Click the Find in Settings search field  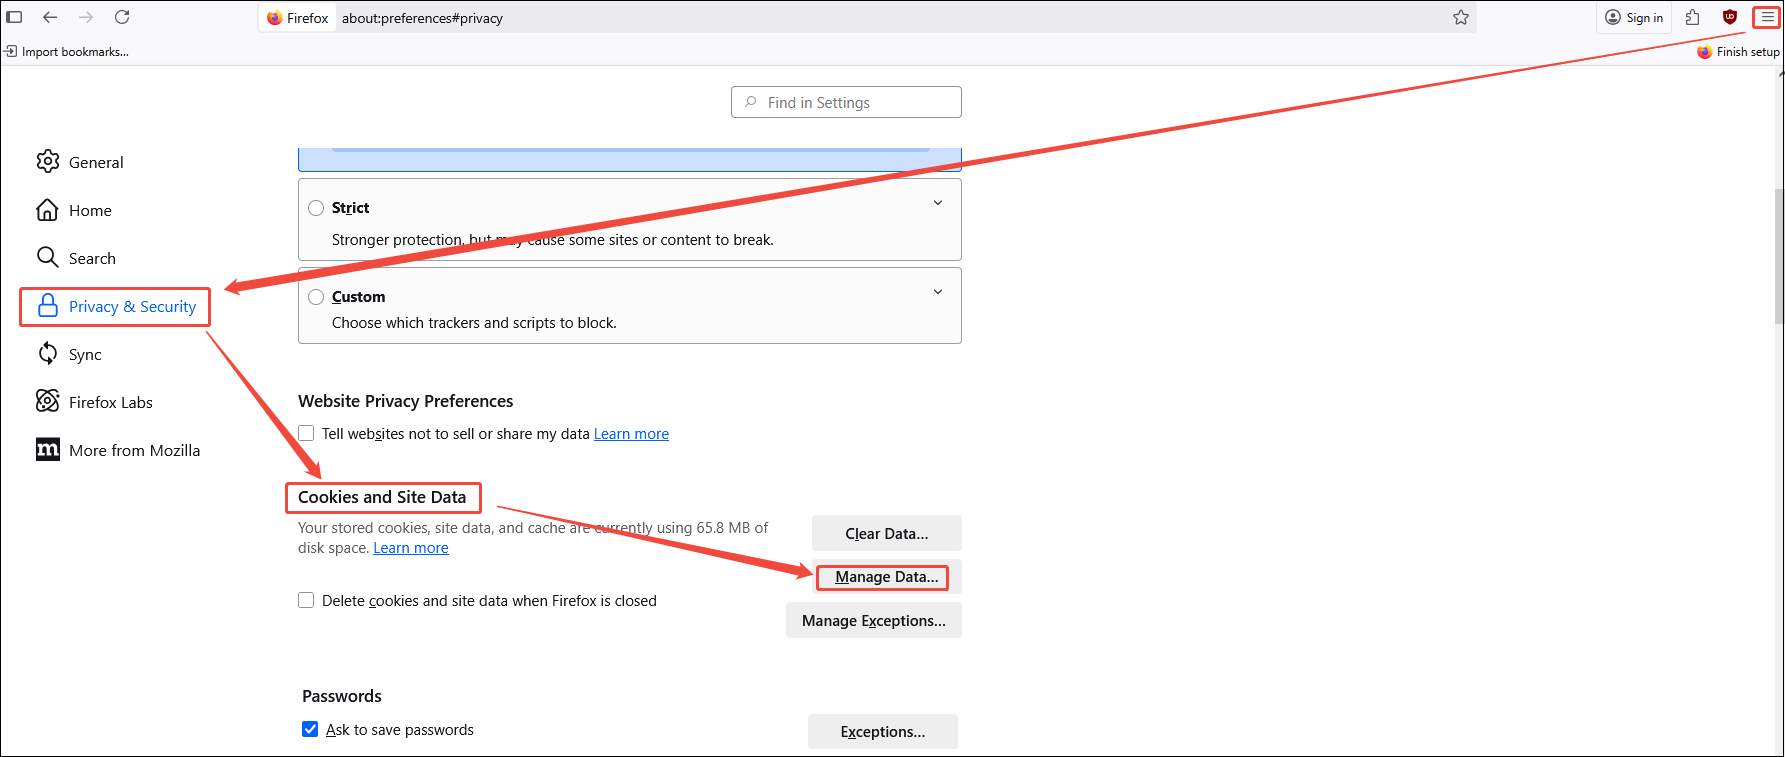tap(846, 102)
